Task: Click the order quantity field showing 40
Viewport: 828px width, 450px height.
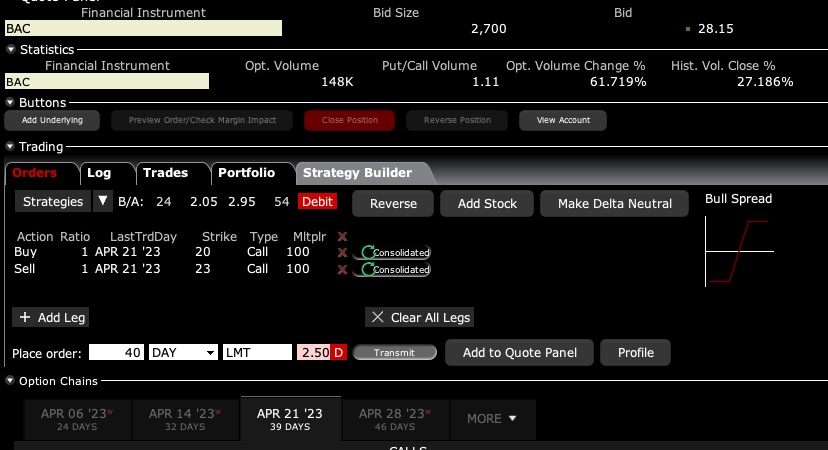Action: (117, 353)
